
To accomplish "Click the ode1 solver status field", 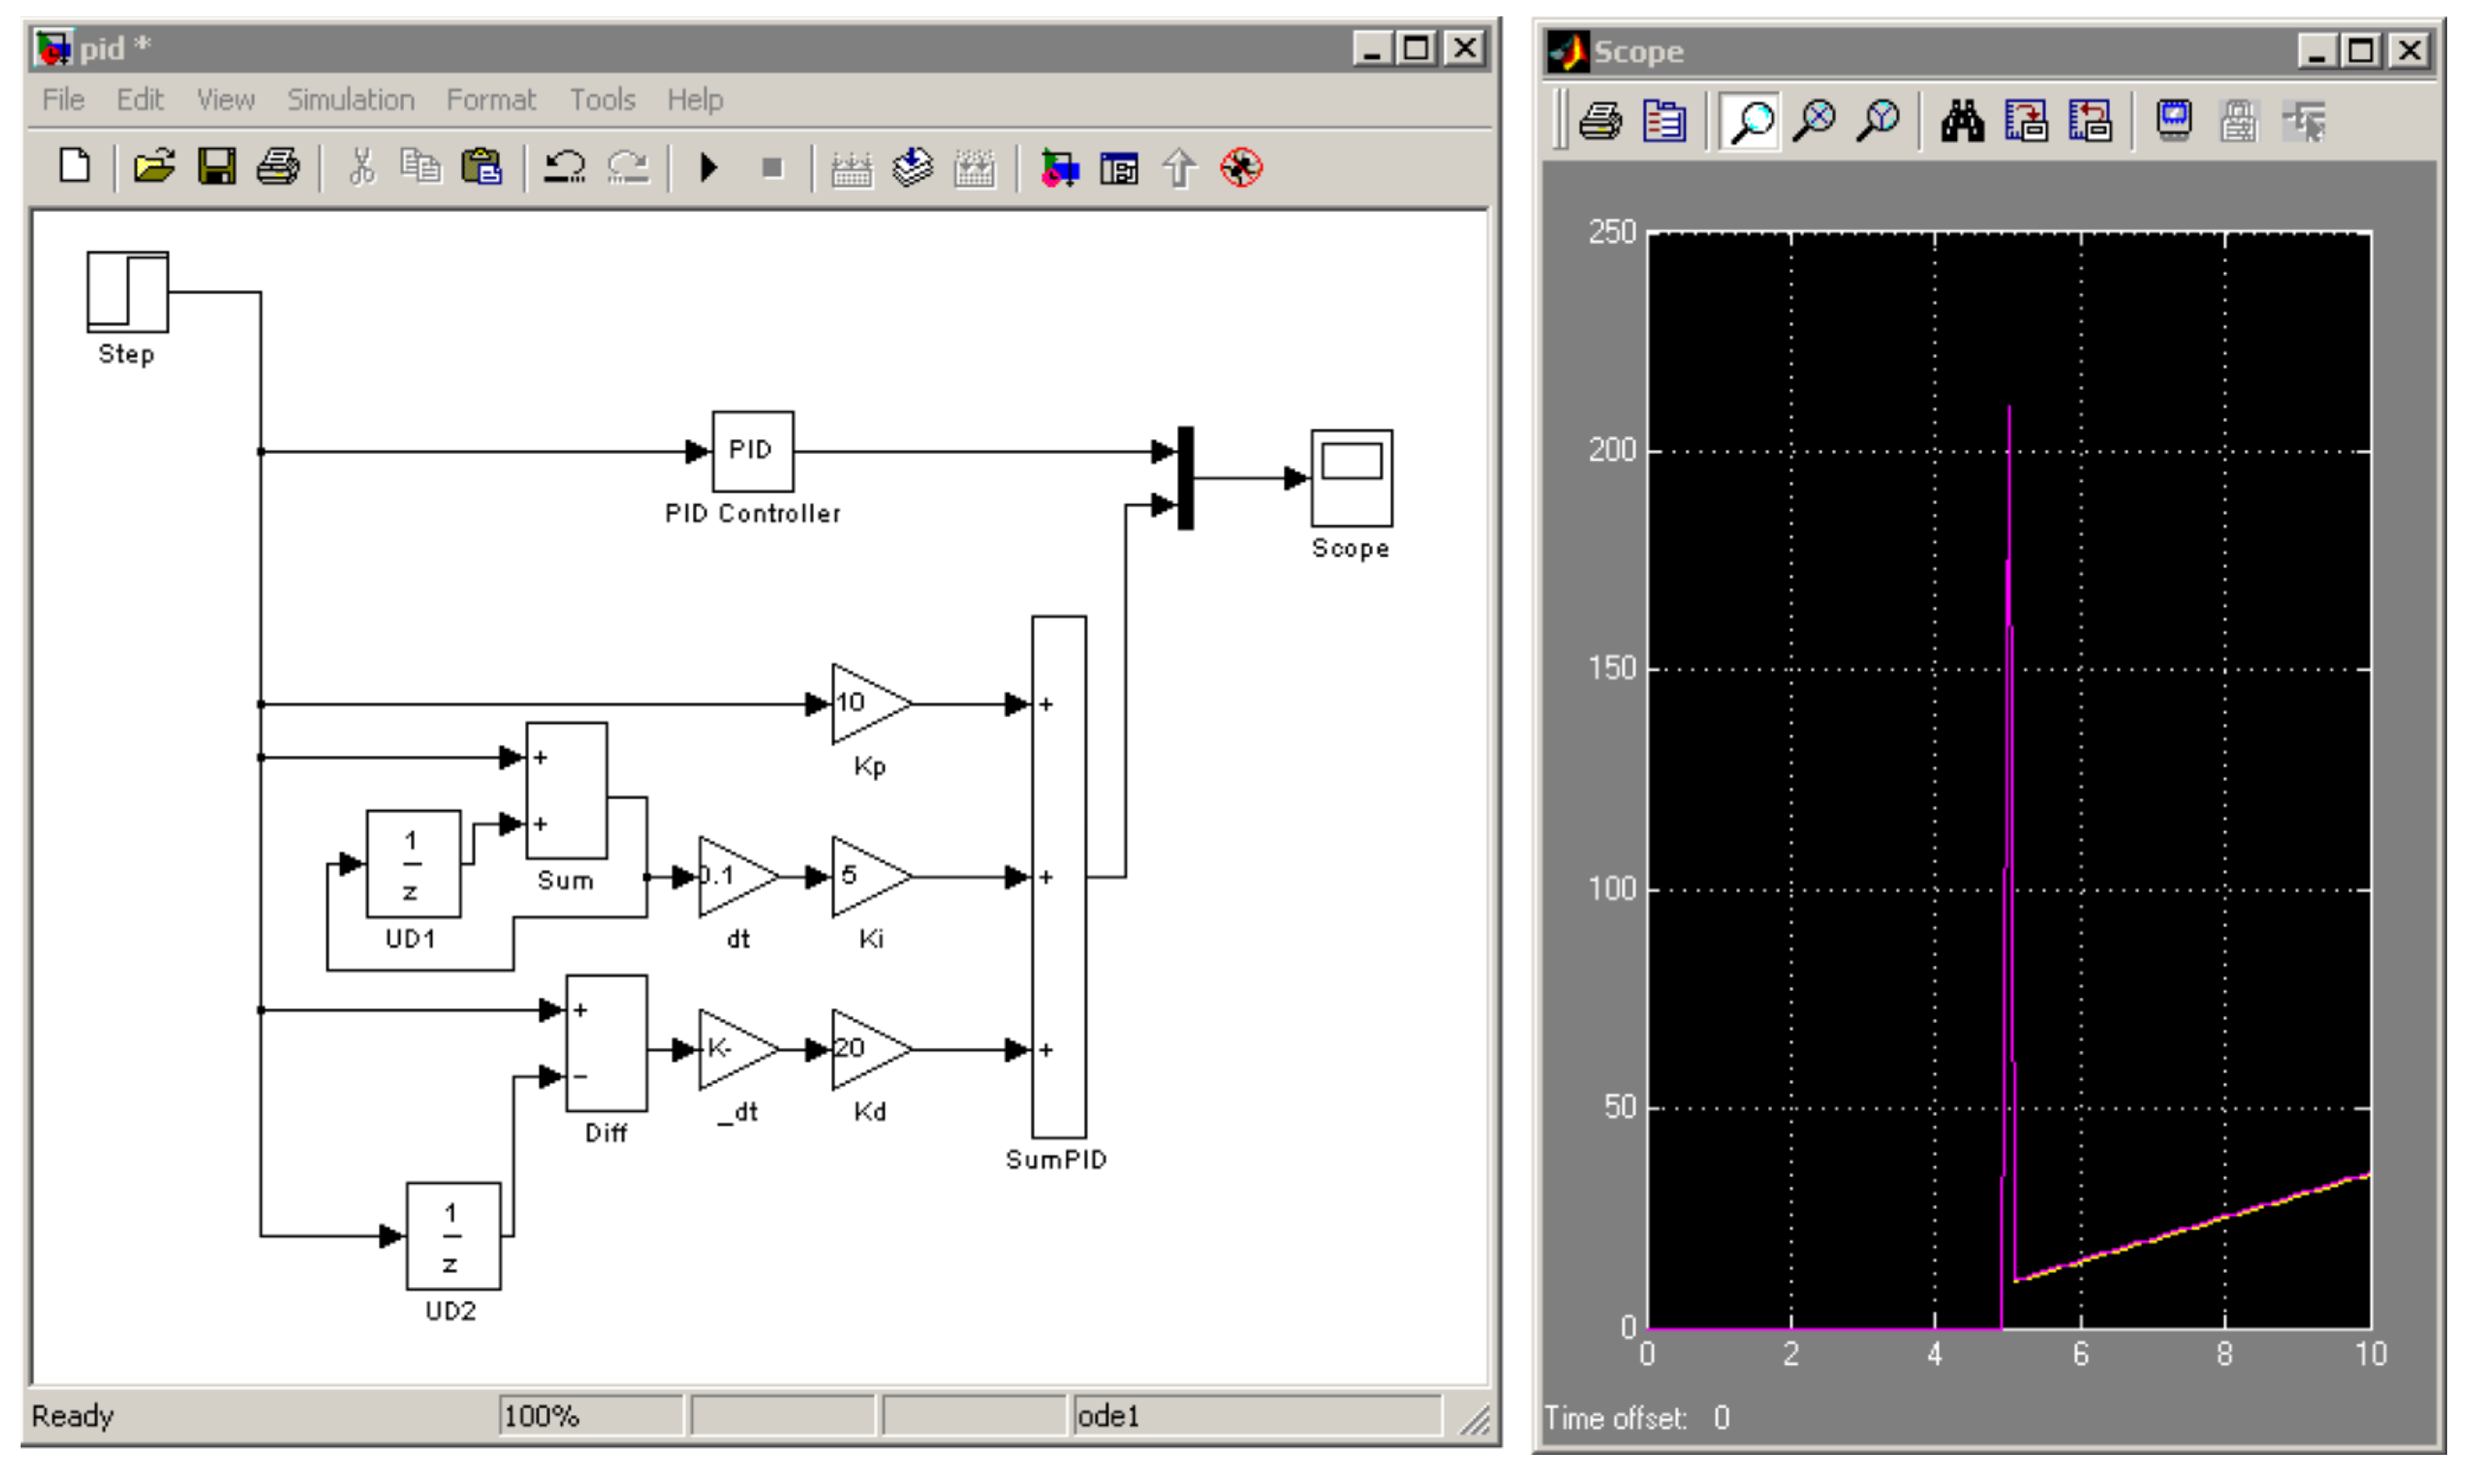I will (x=1255, y=1415).
